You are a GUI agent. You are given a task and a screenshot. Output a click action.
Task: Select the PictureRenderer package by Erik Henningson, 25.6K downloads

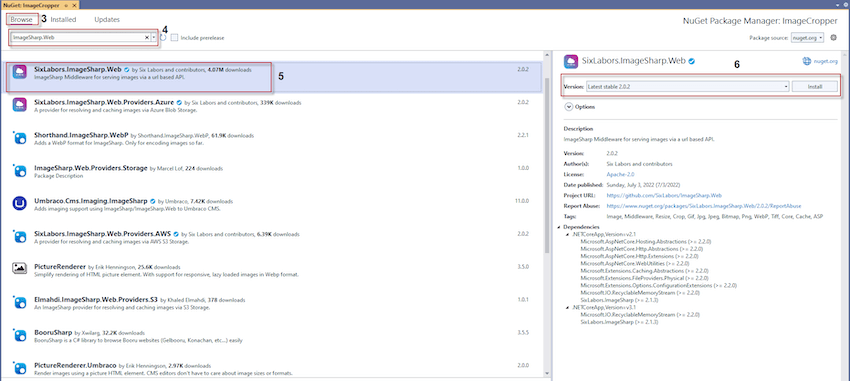click(60, 267)
